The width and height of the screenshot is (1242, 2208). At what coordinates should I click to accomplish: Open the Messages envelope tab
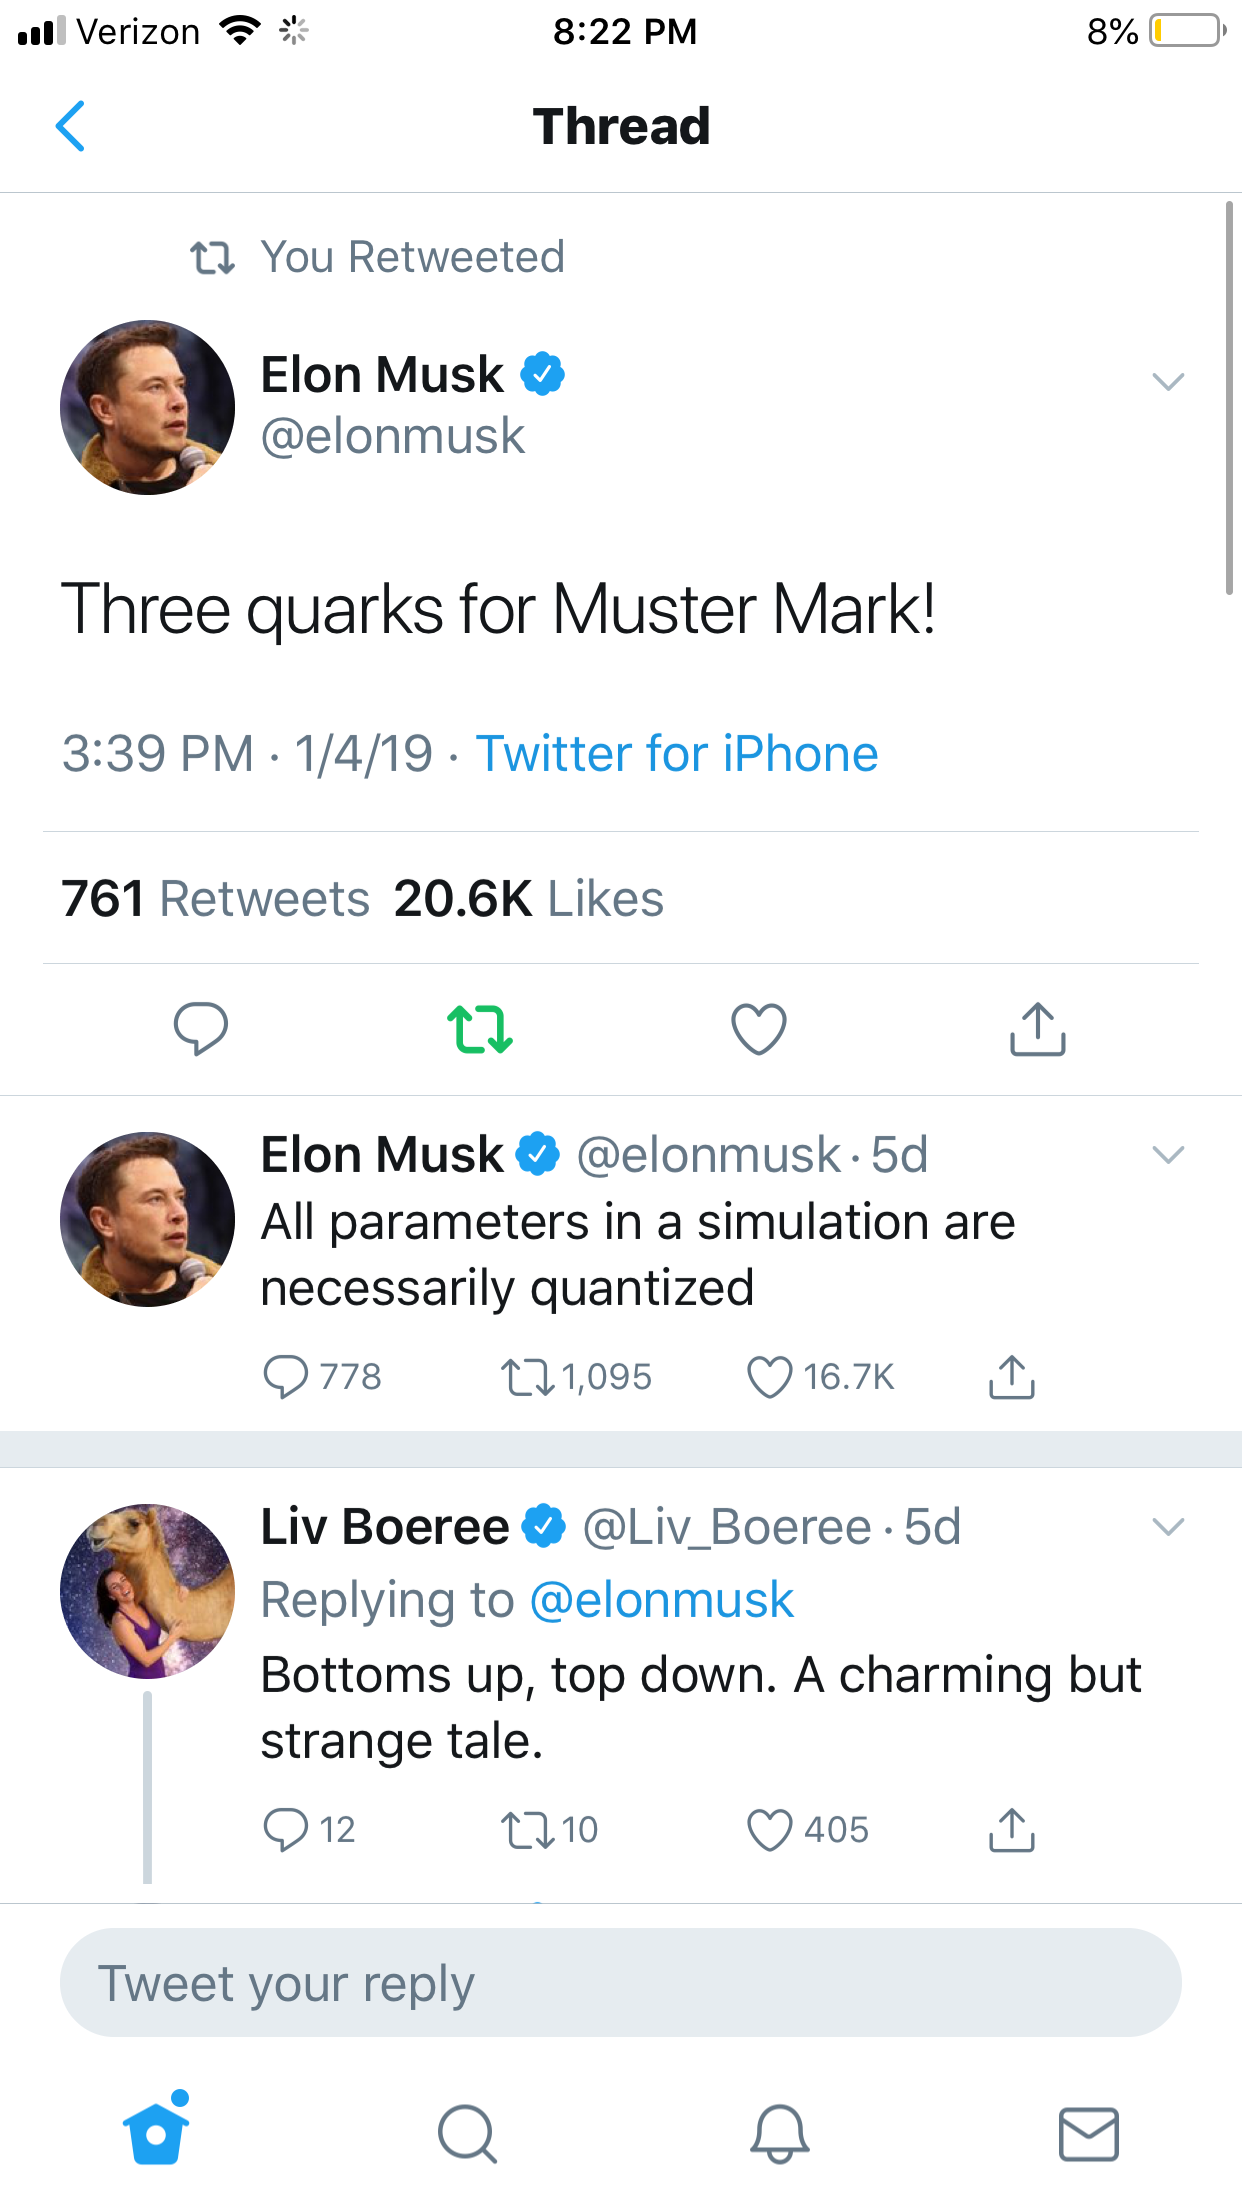pyautogui.click(x=1088, y=2133)
